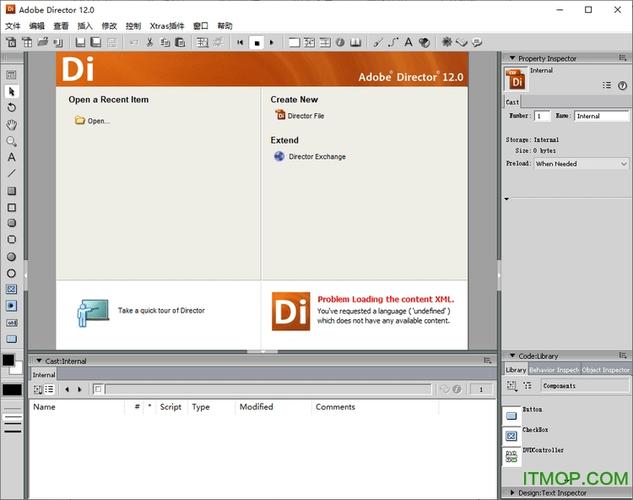The width and height of the screenshot is (633, 500).
Task: Open the Score window toolbar icon
Action: point(325,42)
